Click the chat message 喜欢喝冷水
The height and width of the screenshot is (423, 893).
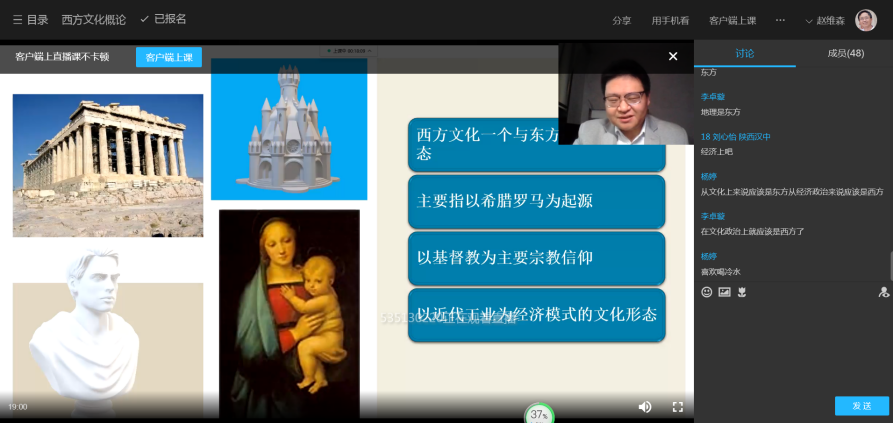point(720,272)
